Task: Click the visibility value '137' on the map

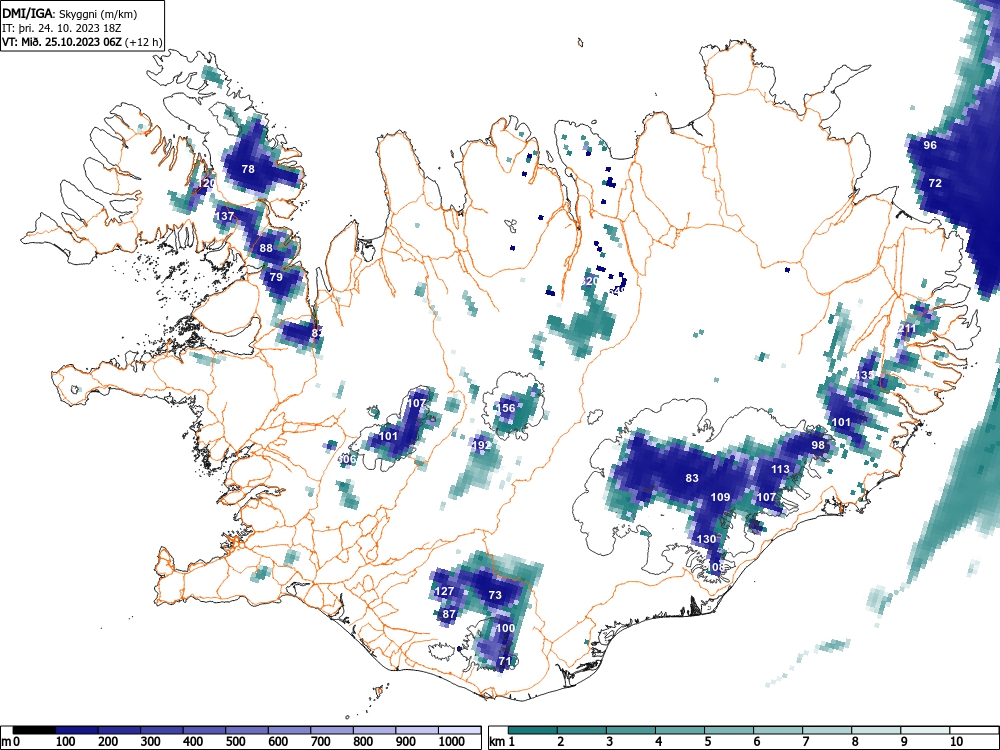Action: (x=224, y=216)
